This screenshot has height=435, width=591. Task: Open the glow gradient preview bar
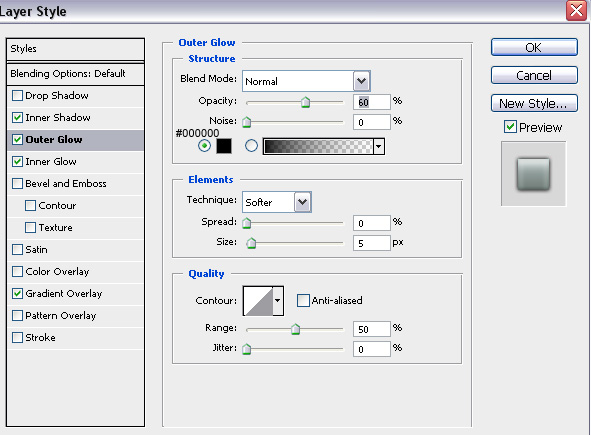point(318,146)
